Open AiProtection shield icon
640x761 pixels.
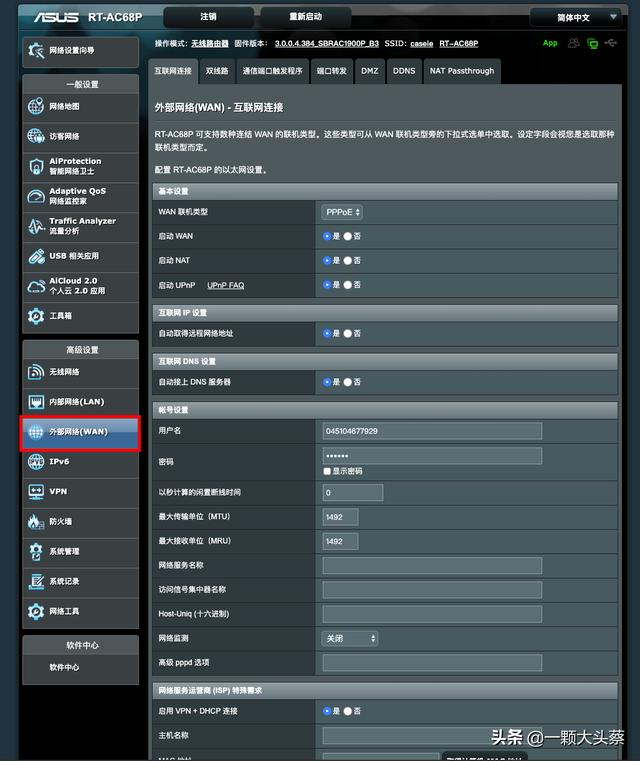(36, 166)
